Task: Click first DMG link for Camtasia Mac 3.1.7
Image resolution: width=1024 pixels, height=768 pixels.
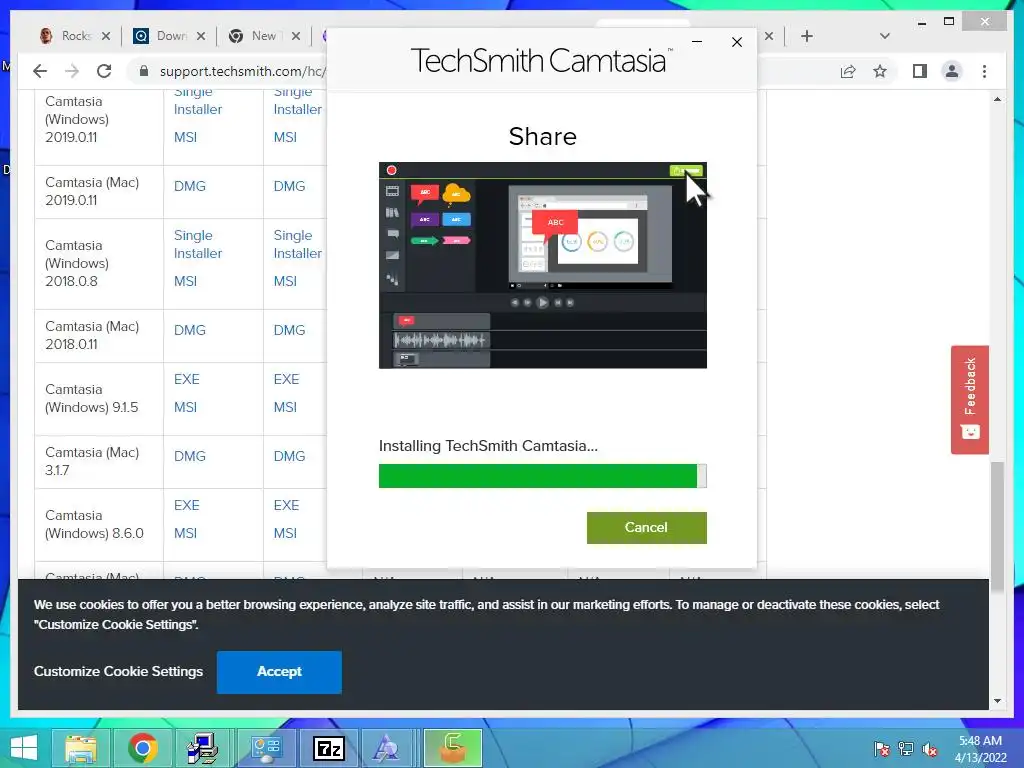Action: (189, 456)
